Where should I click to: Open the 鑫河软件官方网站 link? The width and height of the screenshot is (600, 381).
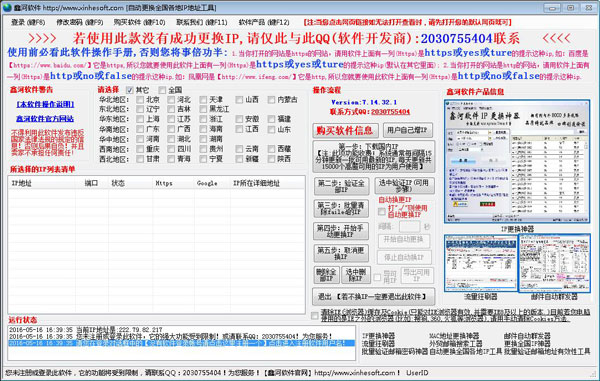point(45,119)
